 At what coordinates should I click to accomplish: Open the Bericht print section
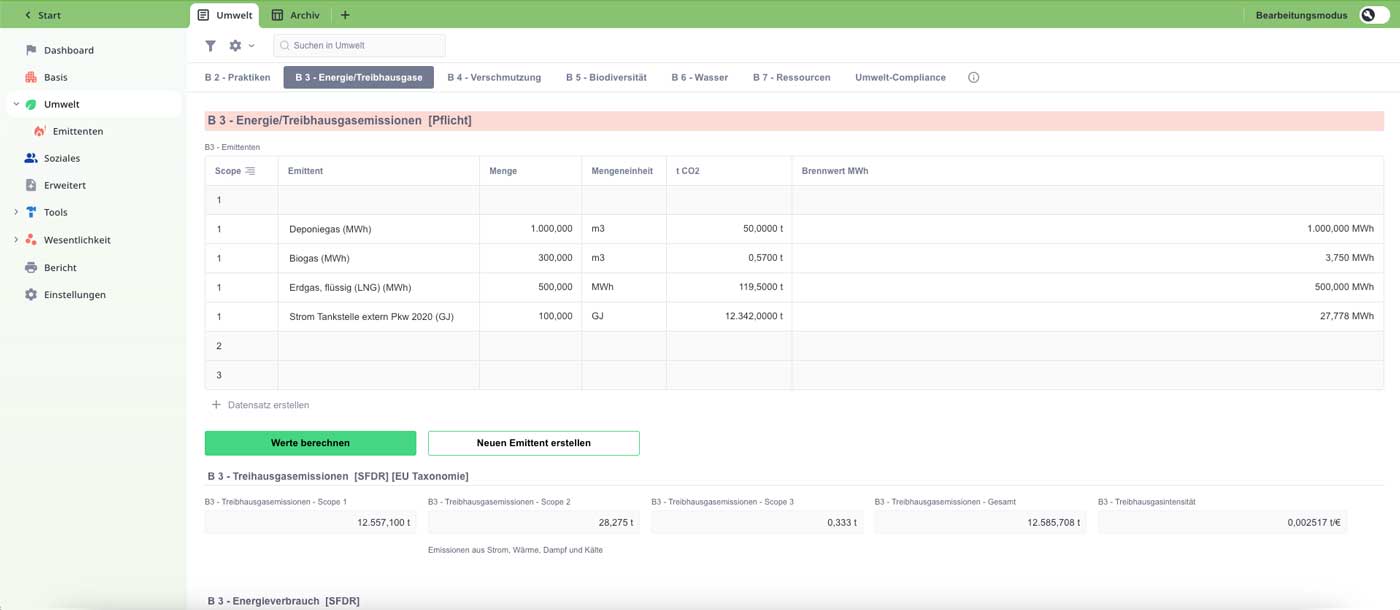(x=60, y=268)
